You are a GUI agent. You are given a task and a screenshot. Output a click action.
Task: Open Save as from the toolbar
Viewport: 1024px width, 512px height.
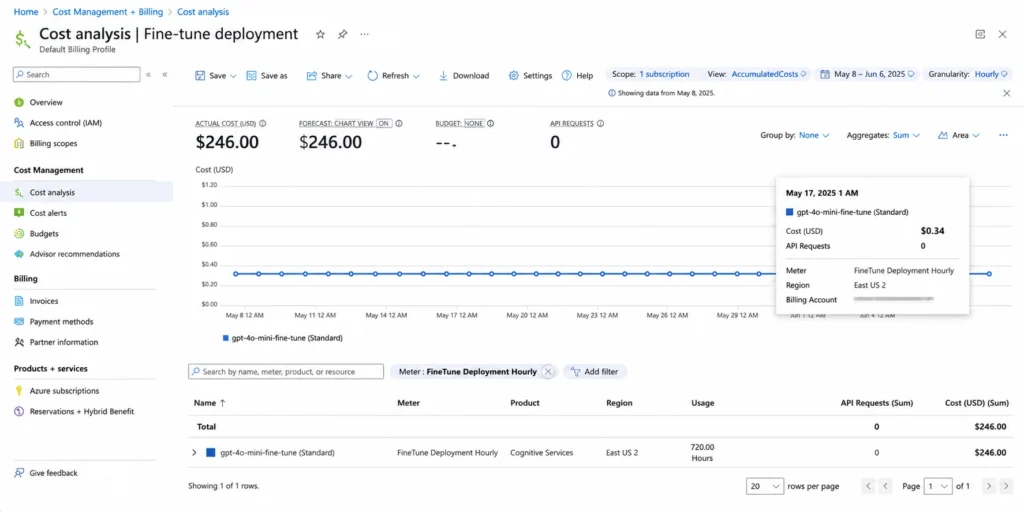266,76
